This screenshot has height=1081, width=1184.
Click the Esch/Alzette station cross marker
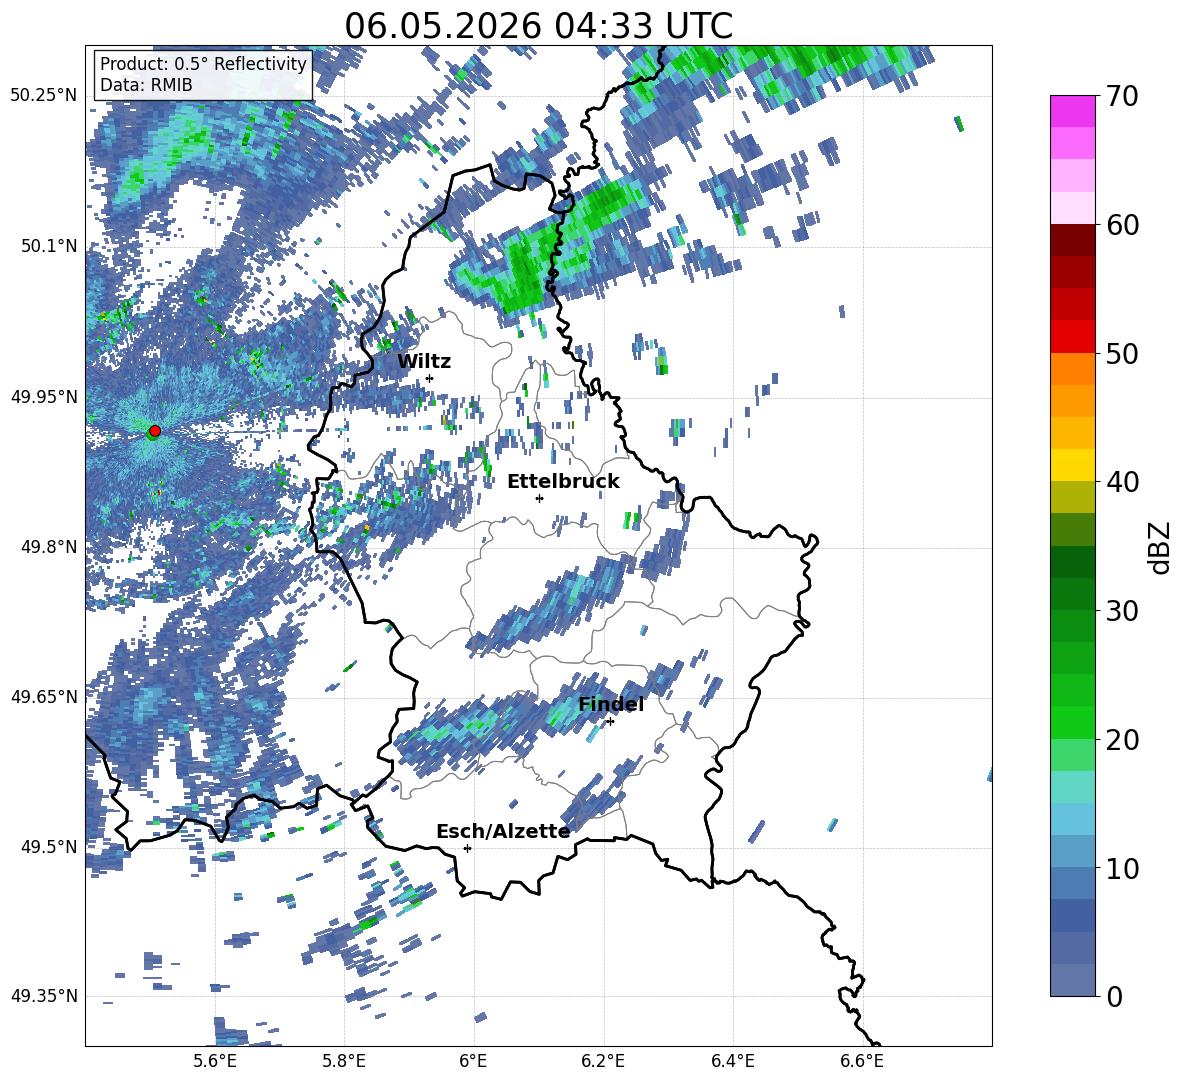467,848
